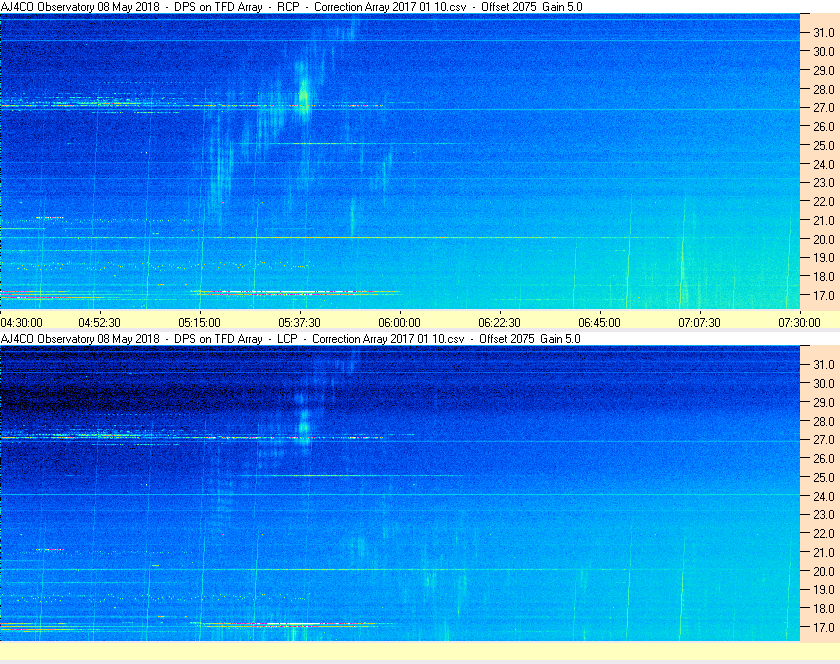This screenshot has height=664, width=840.
Task: Click the 29.0 frequency label on RCP plot
Action: click(x=824, y=70)
